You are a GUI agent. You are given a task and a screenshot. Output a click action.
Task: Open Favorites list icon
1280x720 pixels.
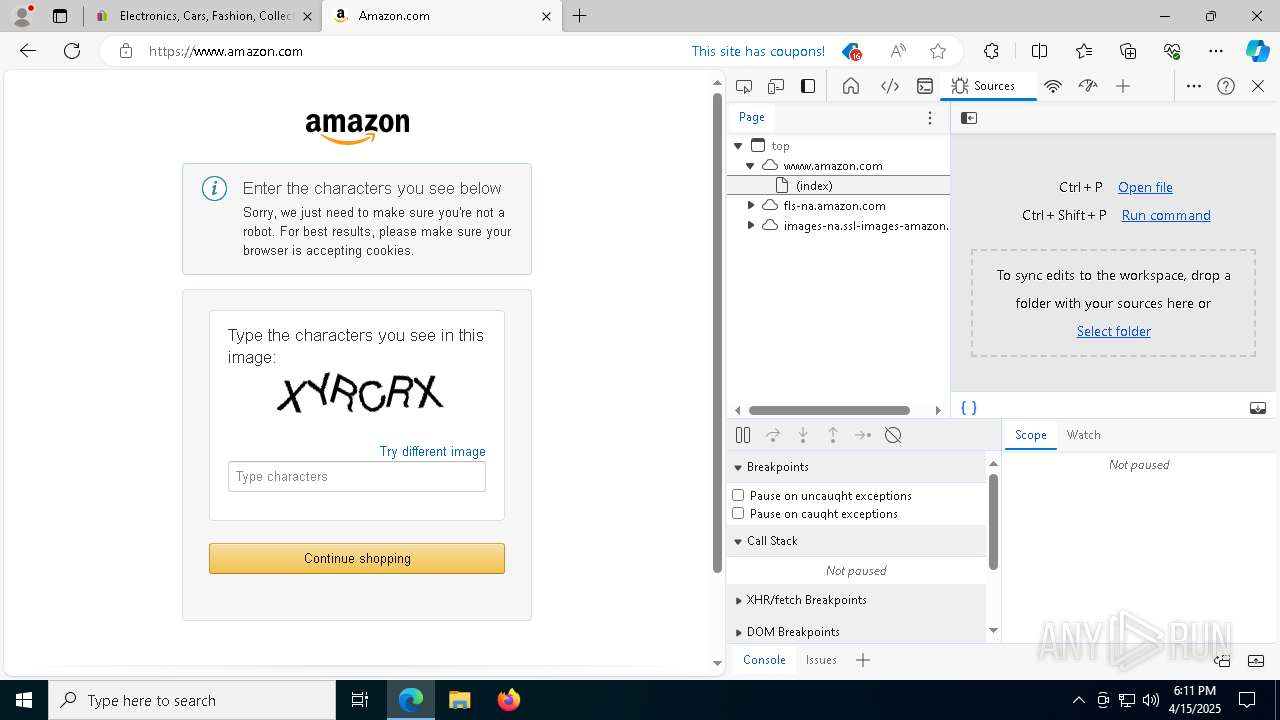[x=1084, y=51]
